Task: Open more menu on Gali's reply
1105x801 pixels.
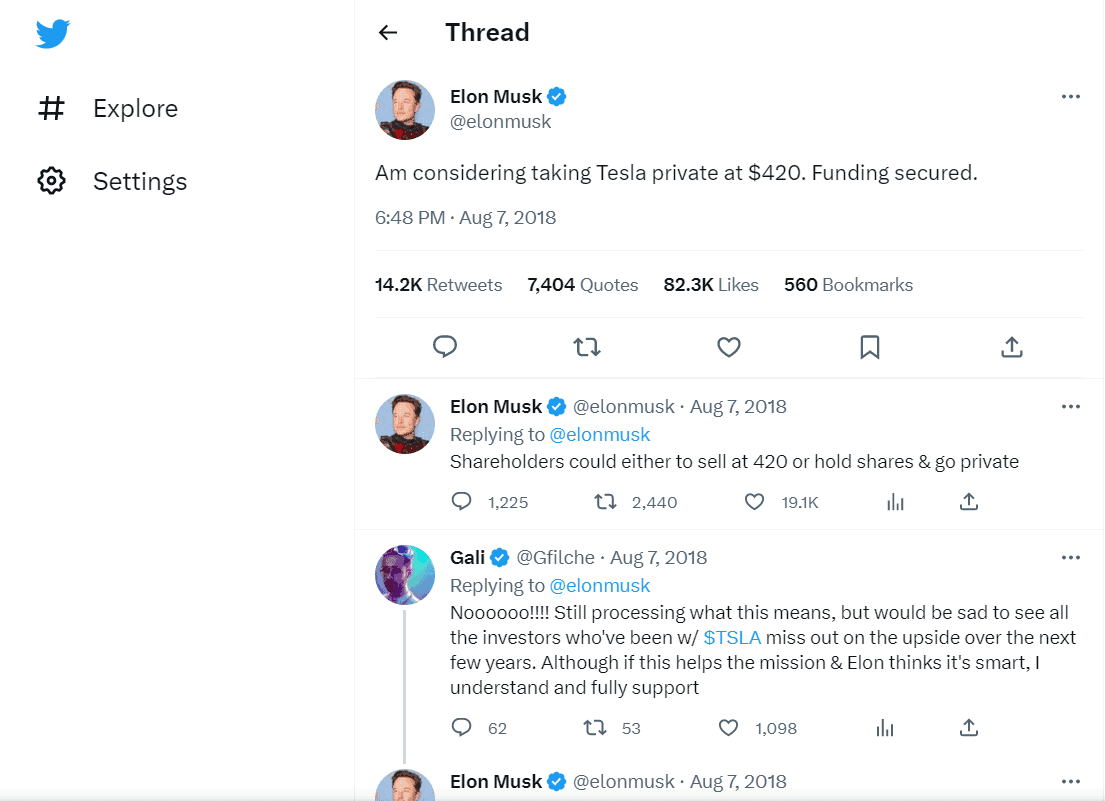Action: [x=1071, y=557]
